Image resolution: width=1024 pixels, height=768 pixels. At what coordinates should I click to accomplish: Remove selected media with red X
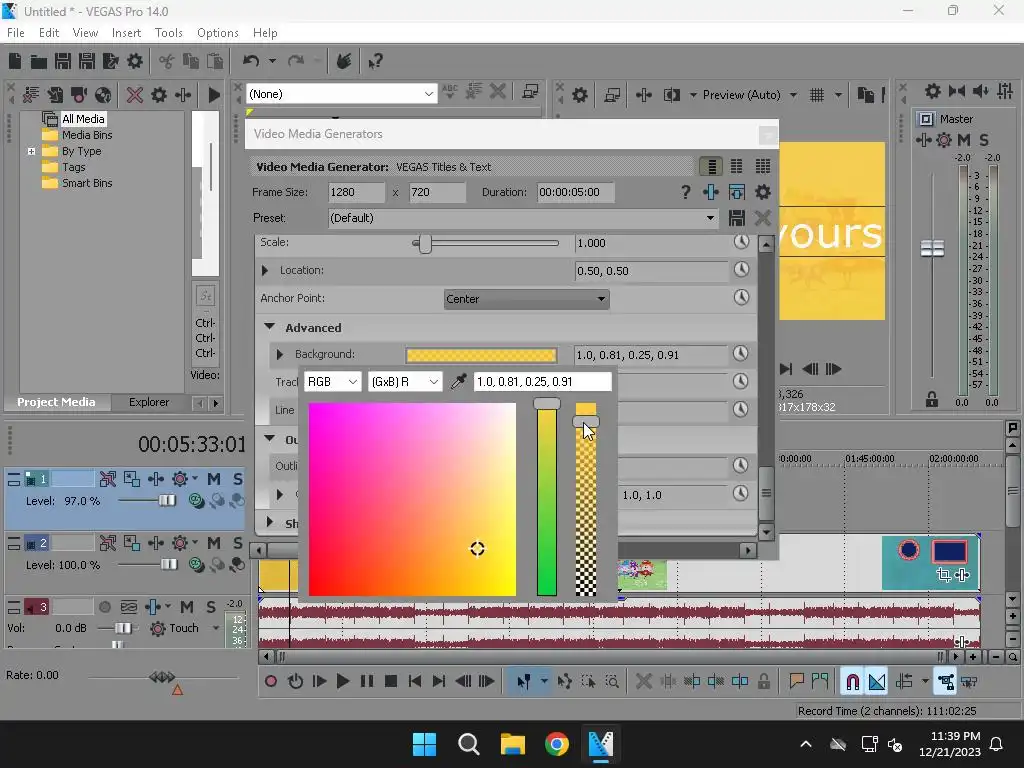click(x=135, y=95)
